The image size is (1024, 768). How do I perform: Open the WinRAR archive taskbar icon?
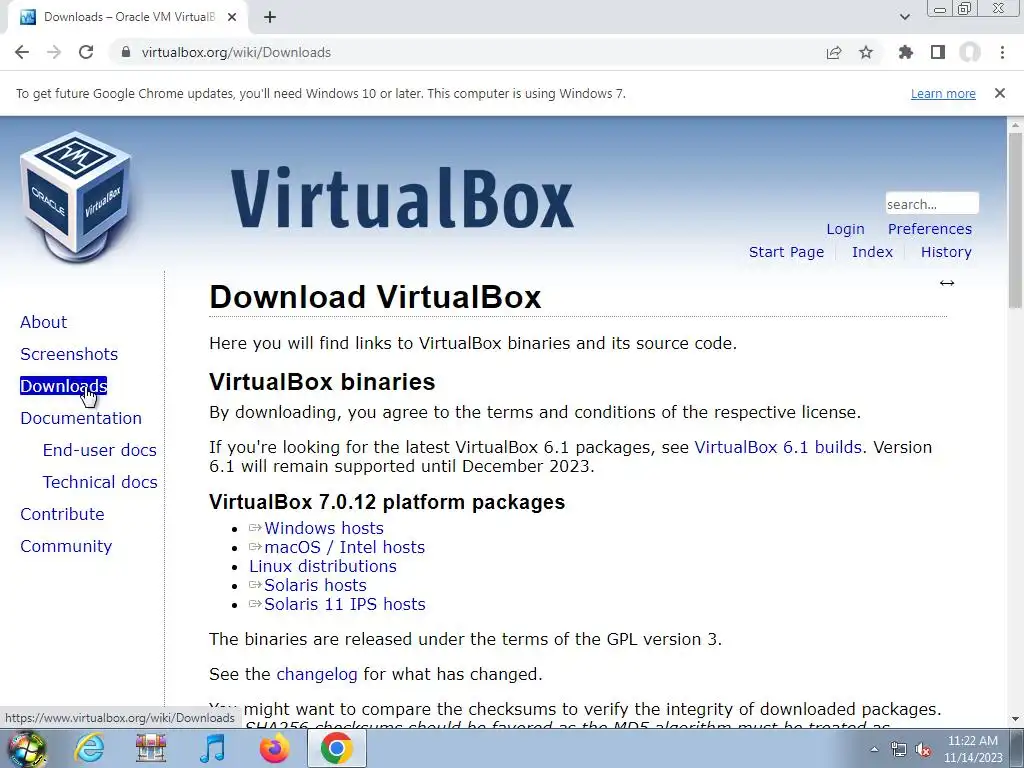151,748
